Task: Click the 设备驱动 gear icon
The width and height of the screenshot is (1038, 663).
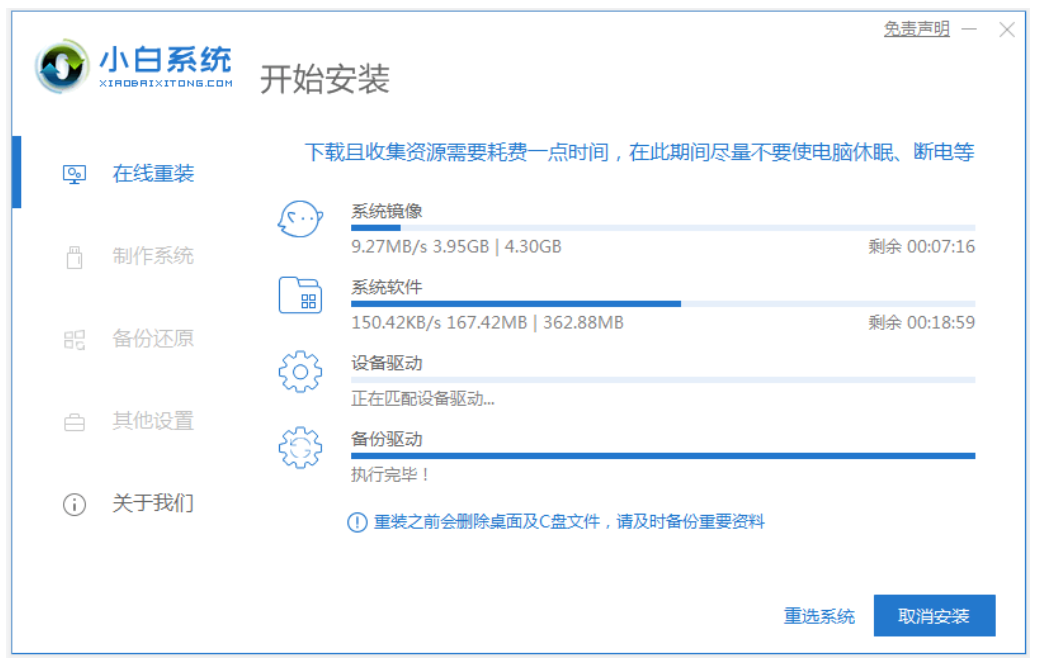Action: pos(300,372)
